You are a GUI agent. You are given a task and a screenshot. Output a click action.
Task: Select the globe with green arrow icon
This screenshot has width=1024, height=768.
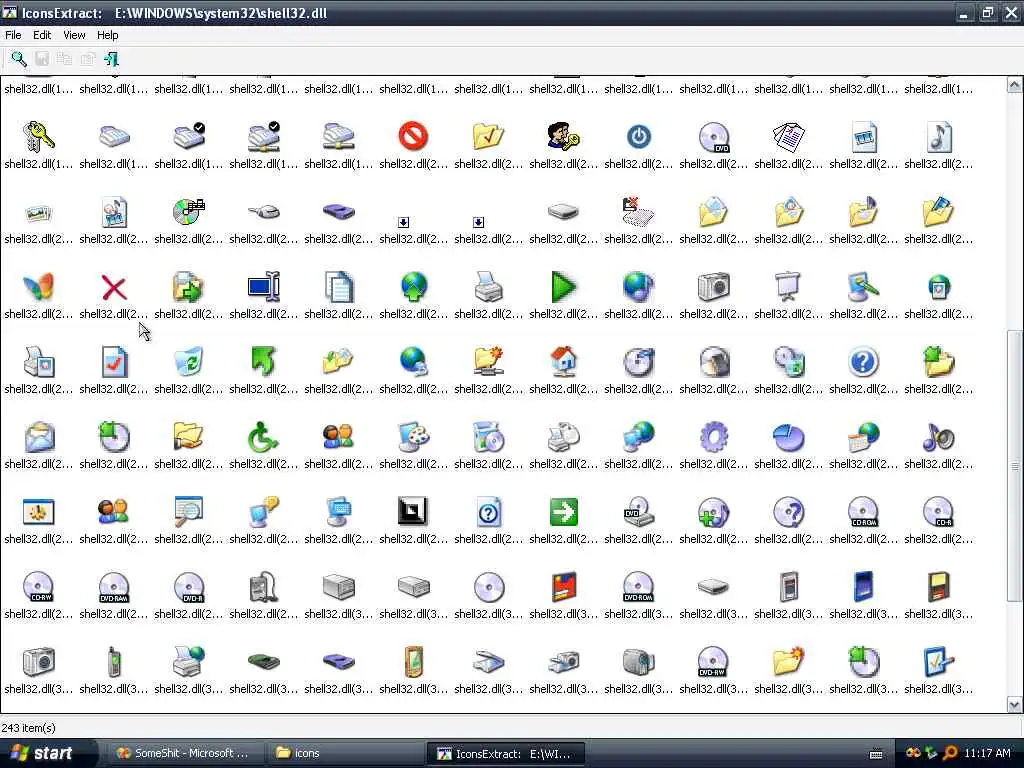[x=413, y=287]
